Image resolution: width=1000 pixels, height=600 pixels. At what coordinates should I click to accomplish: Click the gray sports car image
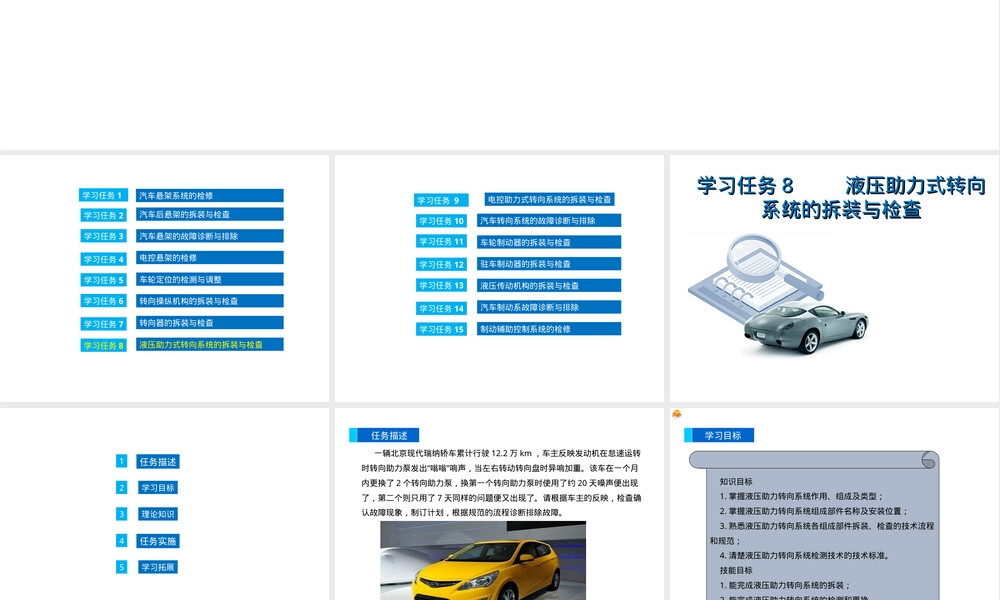tap(805, 328)
